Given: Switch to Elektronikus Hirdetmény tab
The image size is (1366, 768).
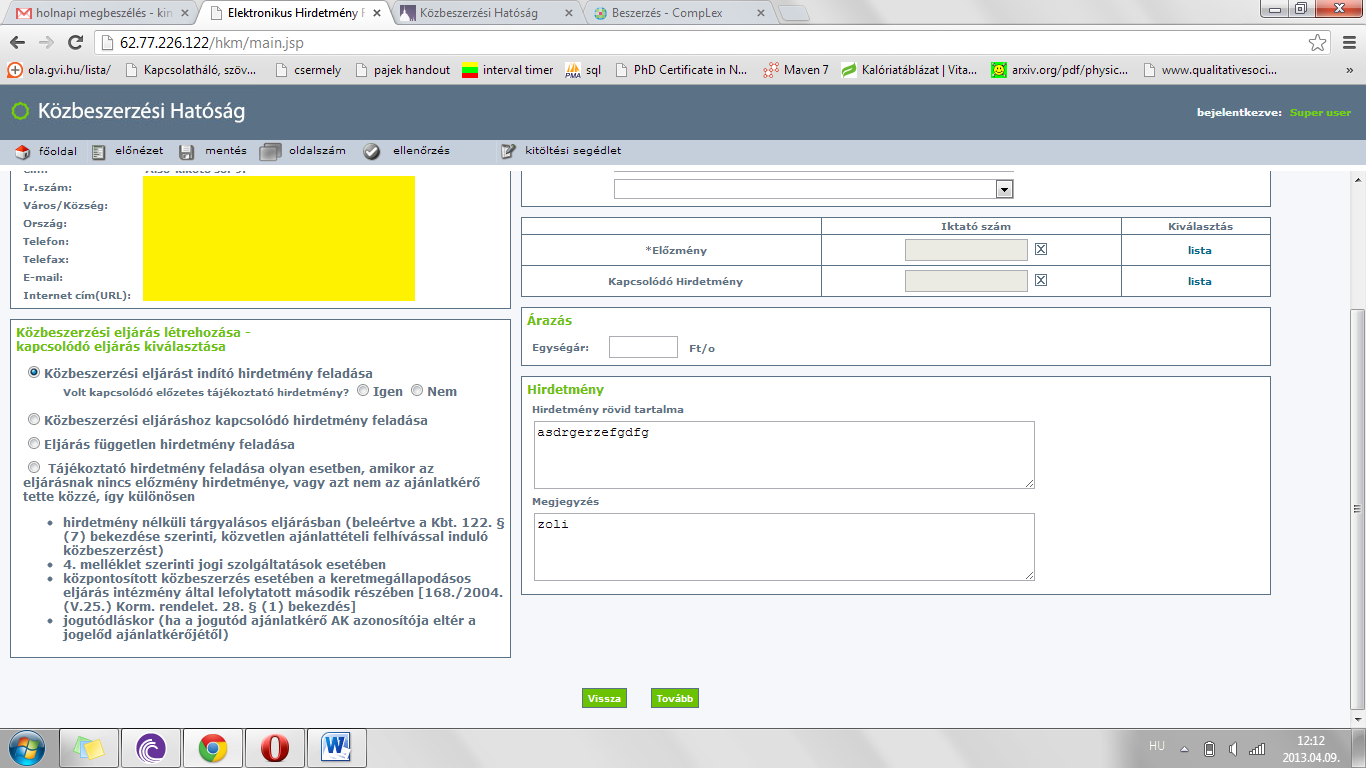Looking at the screenshot, I should [295, 13].
